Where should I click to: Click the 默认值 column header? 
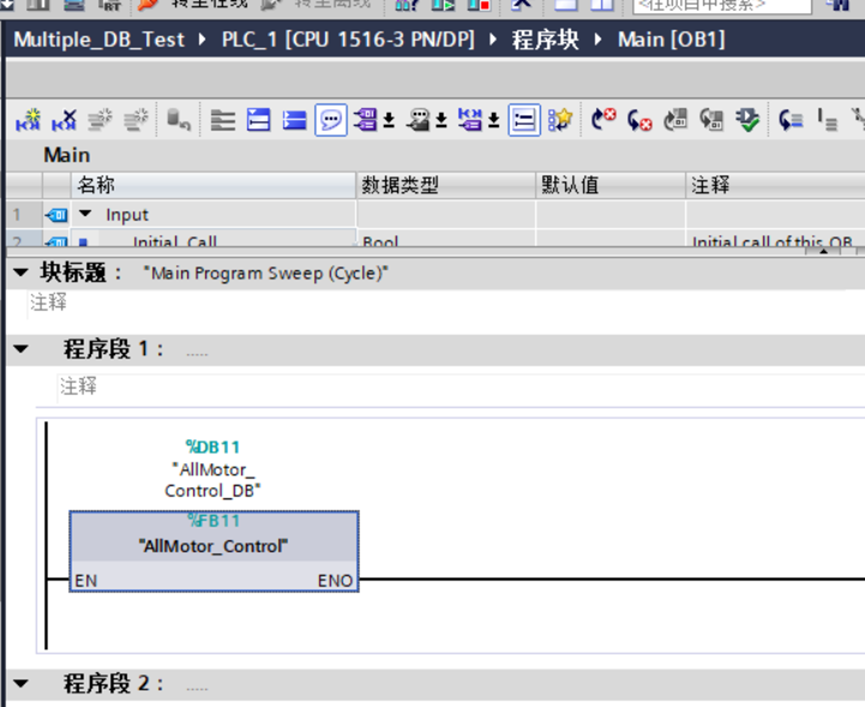(x=611, y=185)
